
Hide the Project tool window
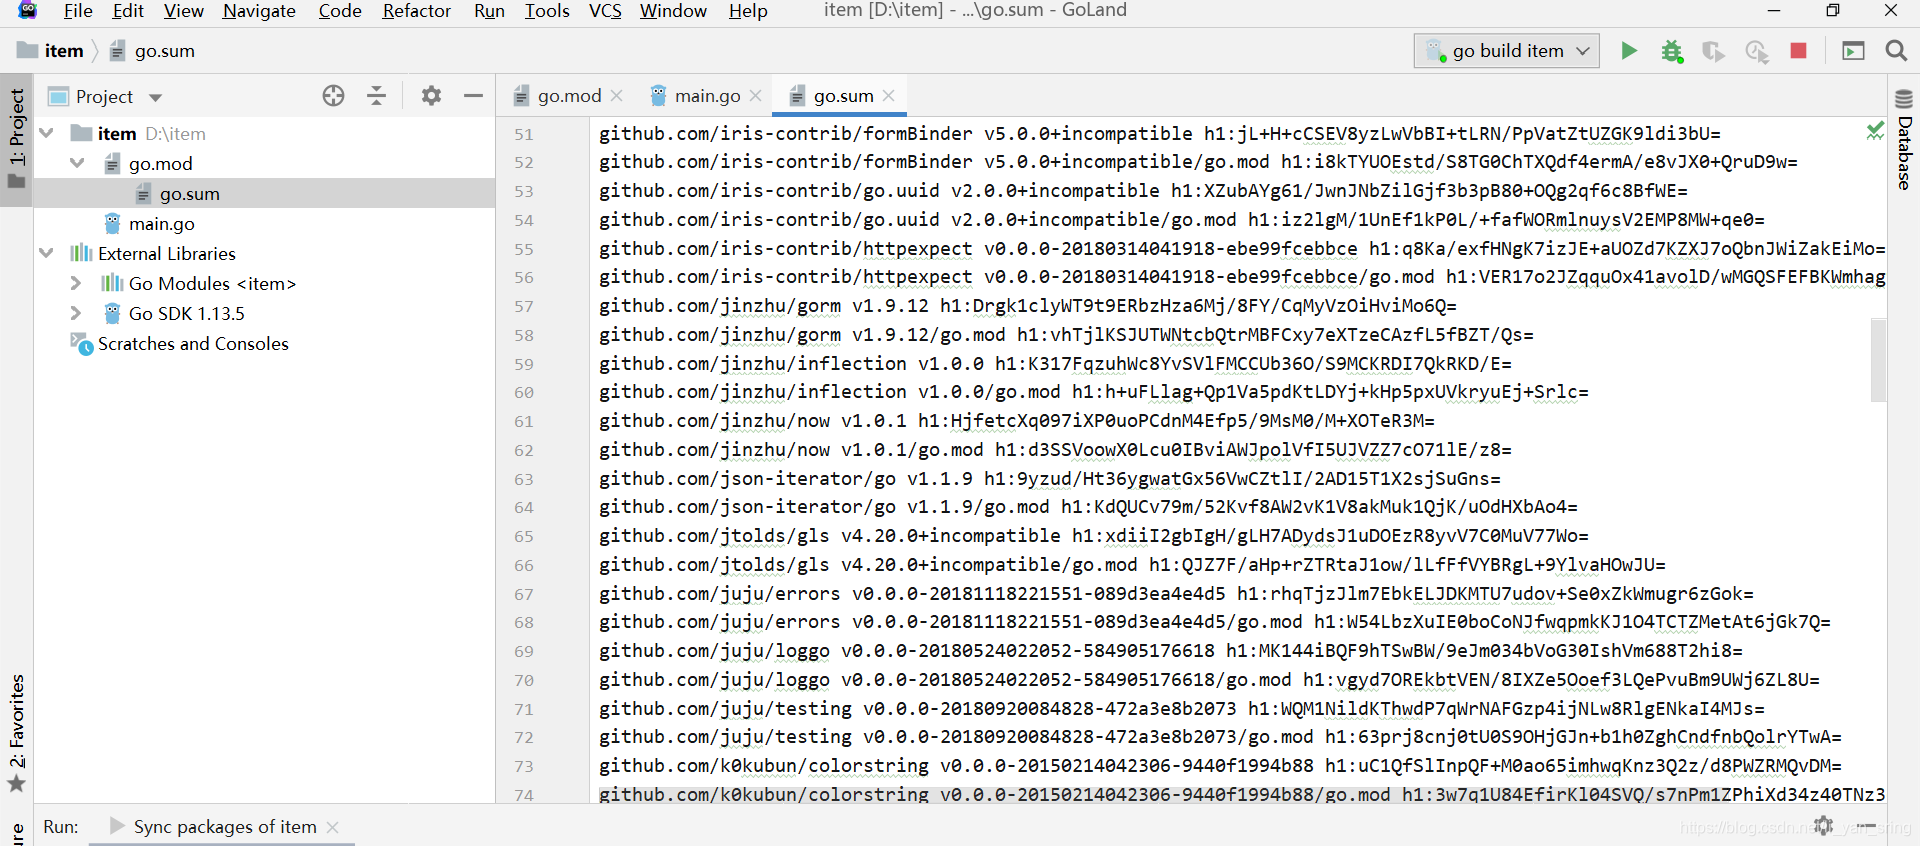[x=474, y=96]
